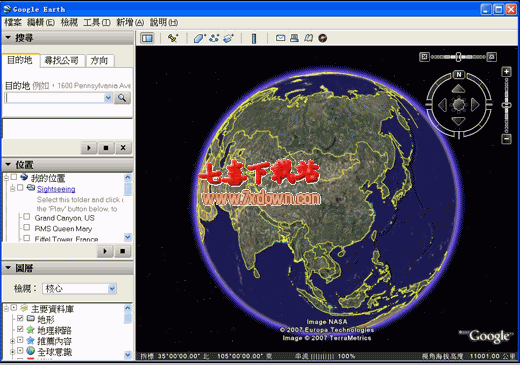Click the compass up arrow
Viewport: 520px width, 365px height.
click(x=459, y=89)
